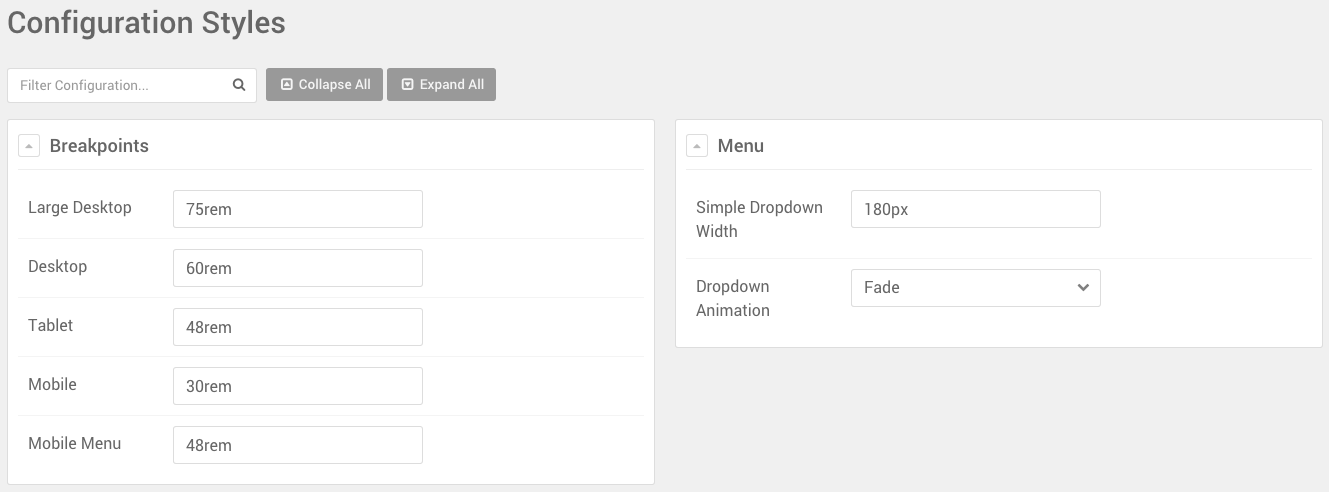1329x492 pixels.
Task: Focus the Filter Configuration search field
Action: [120, 85]
